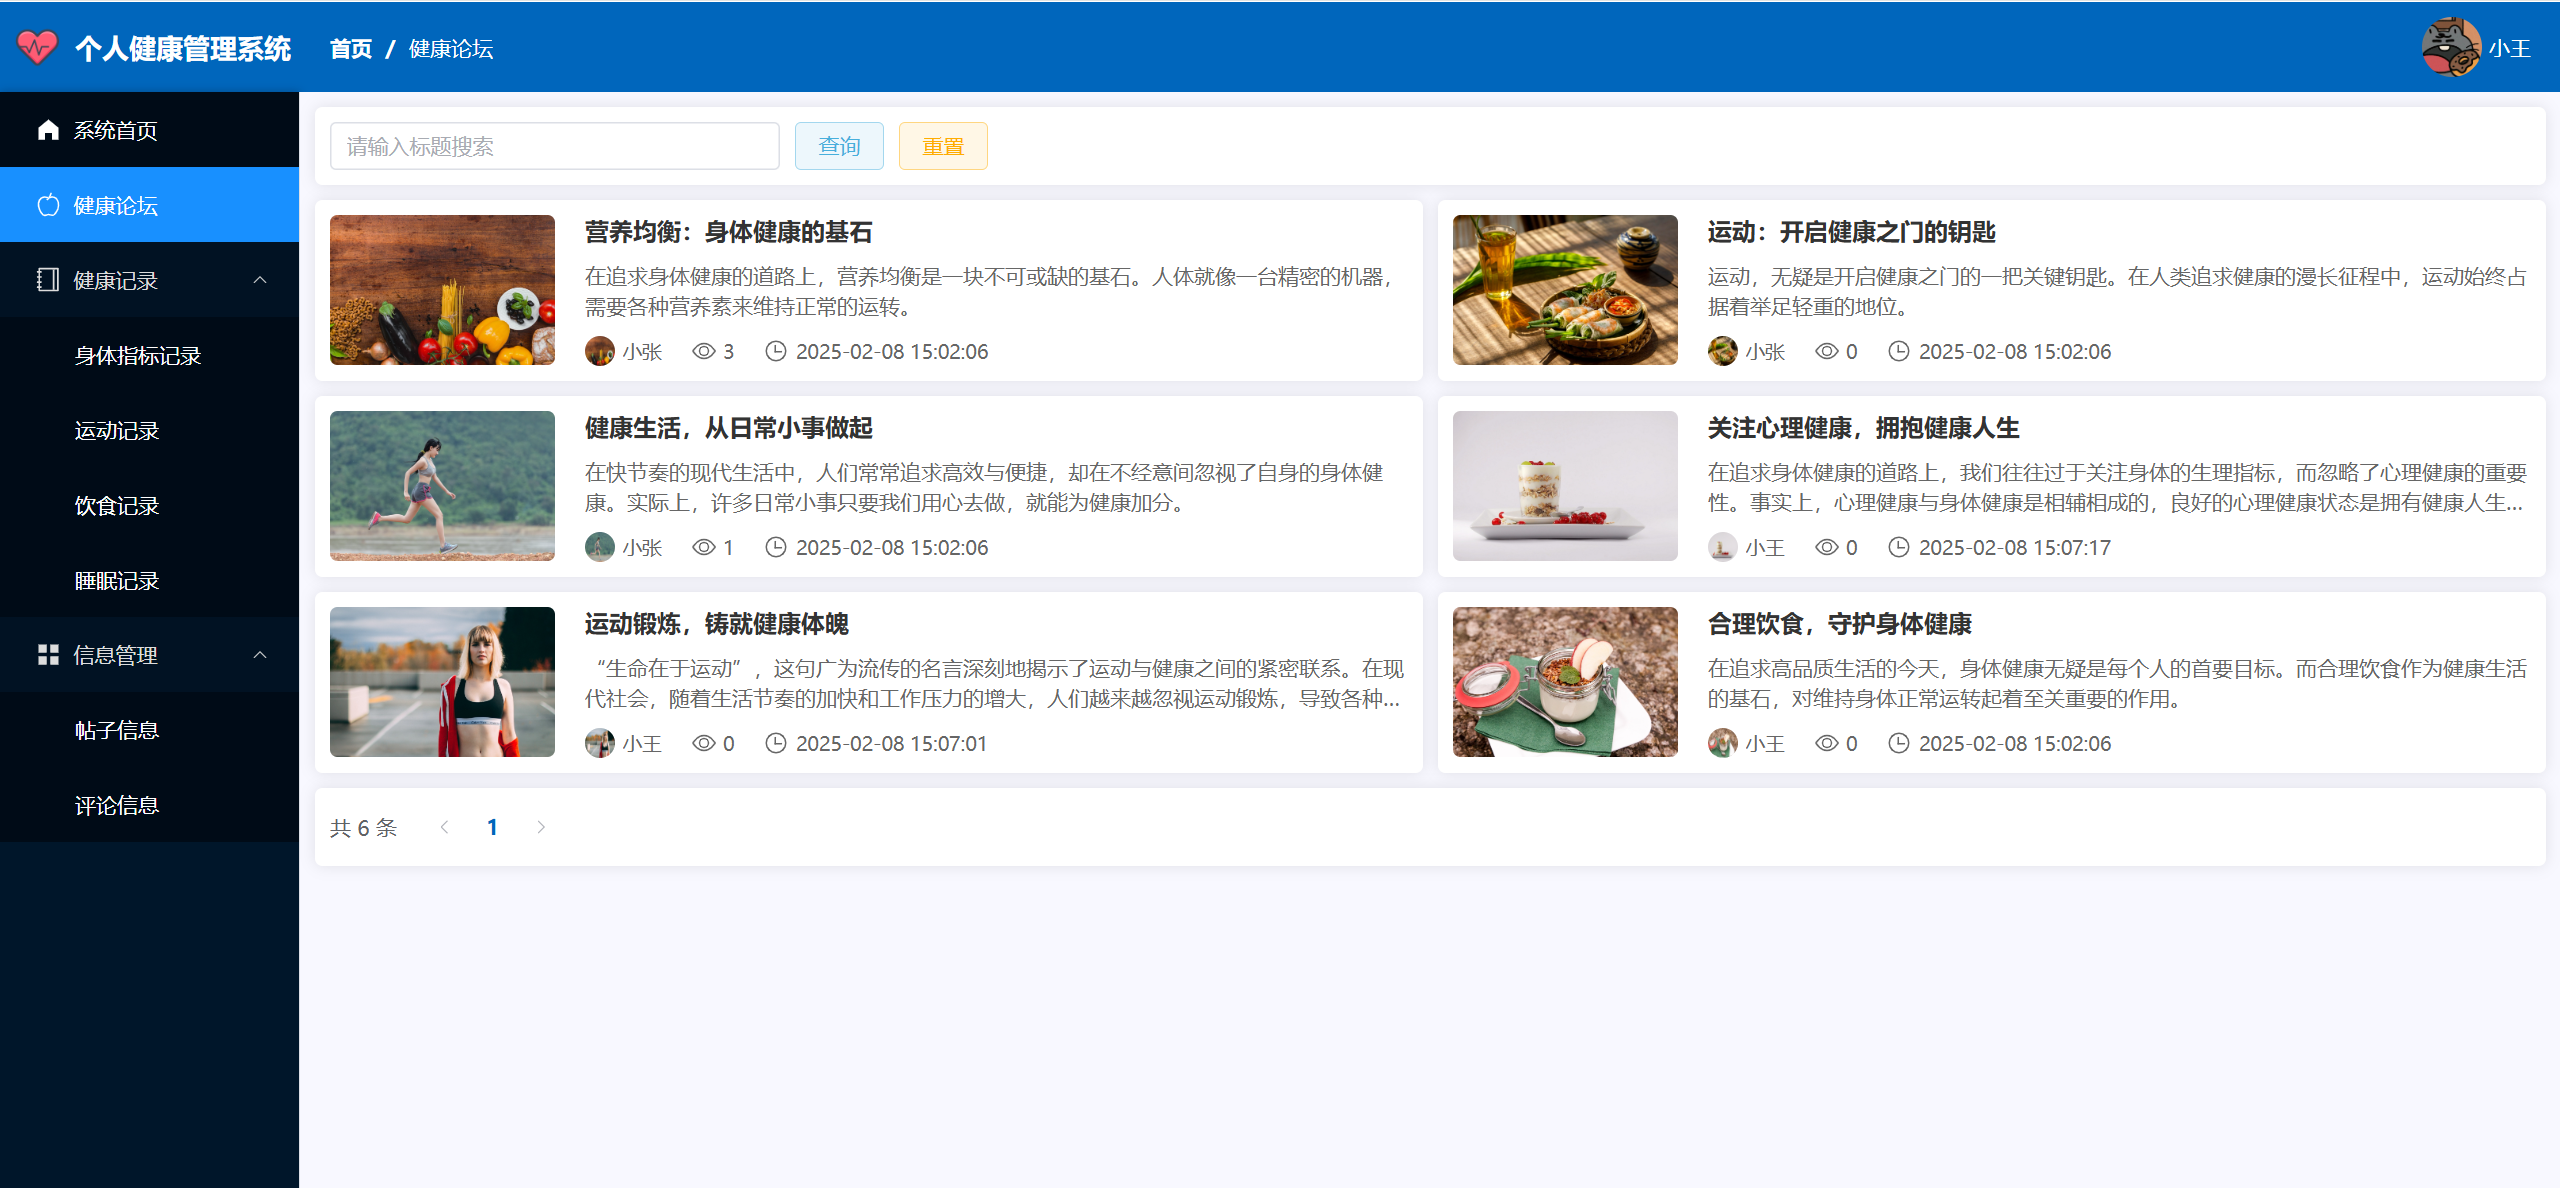Open the running woman post thumbnail
The height and width of the screenshot is (1188, 2560).
coord(442,486)
